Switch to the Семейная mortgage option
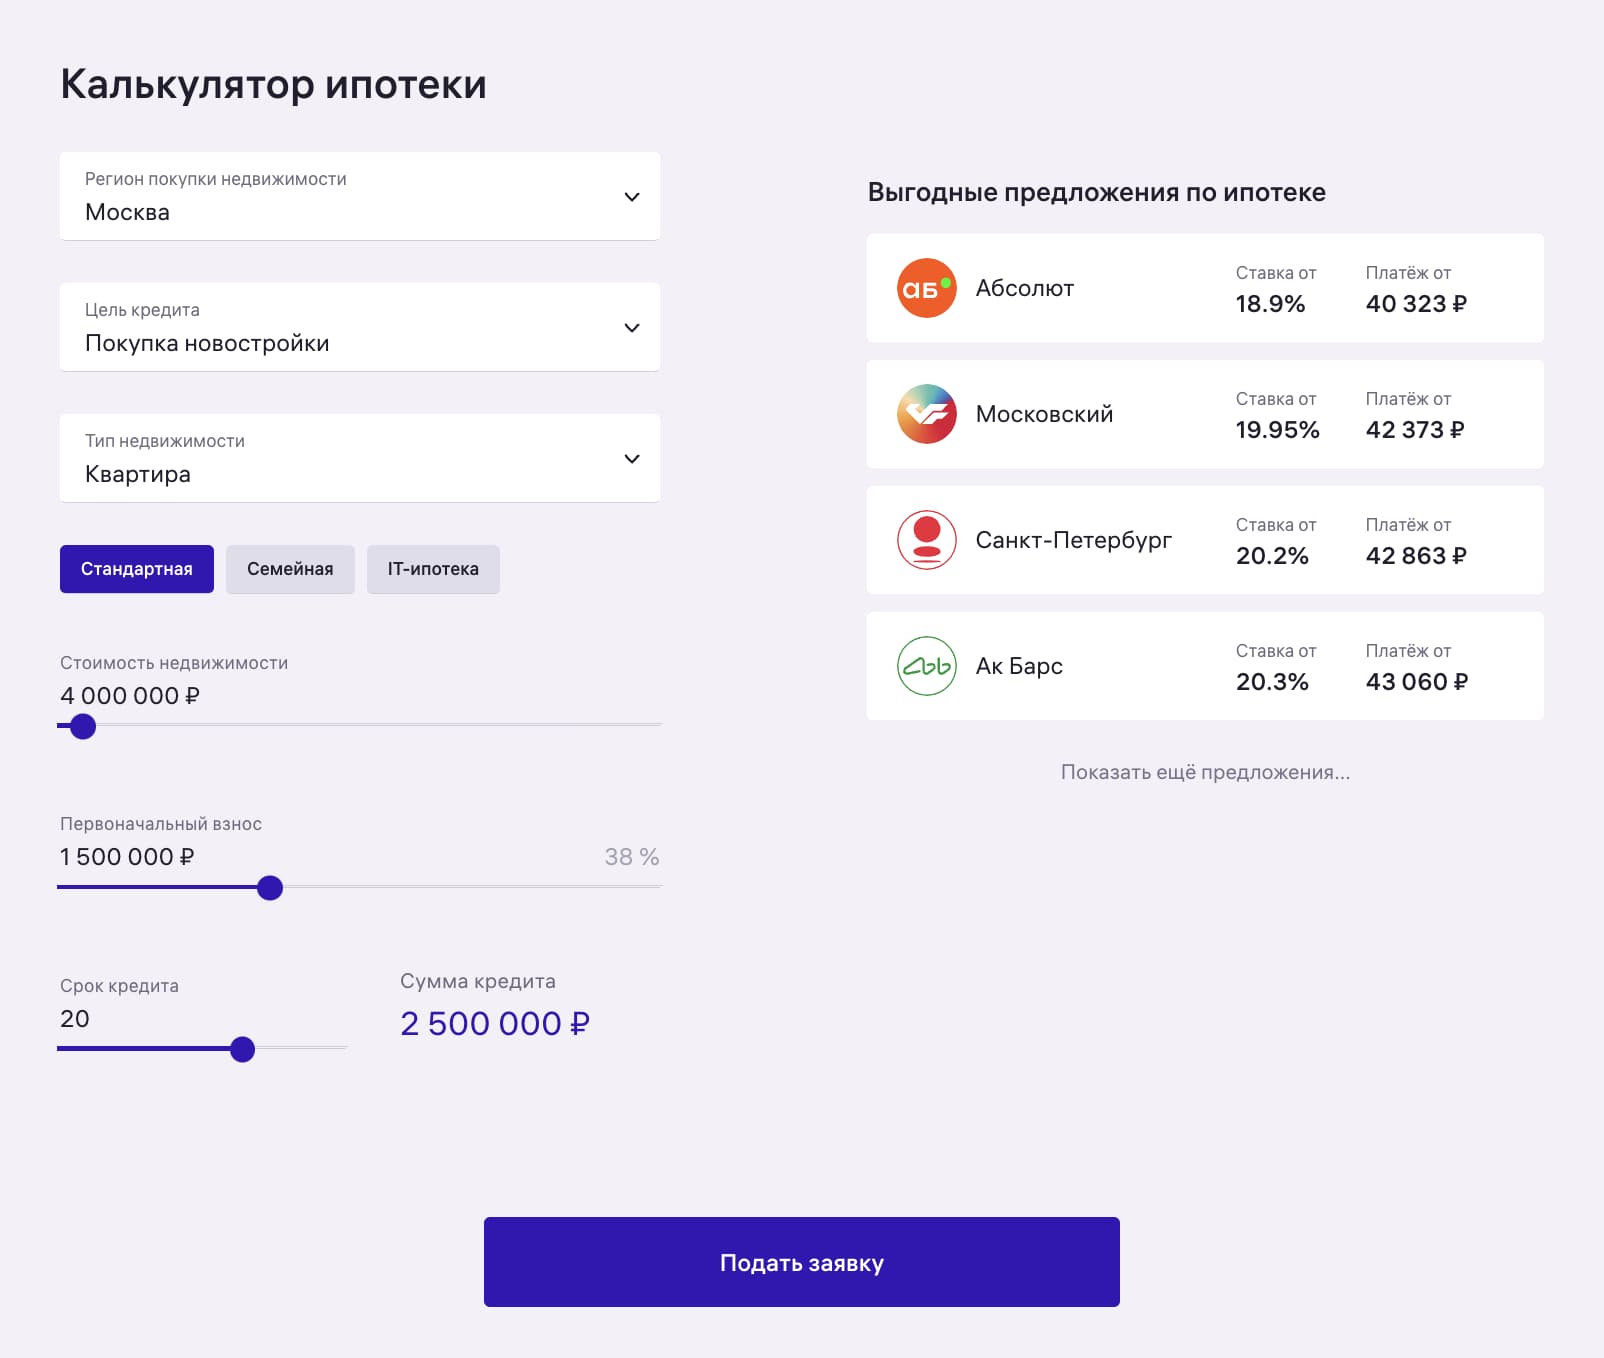The image size is (1604, 1358). pos(290,569)
